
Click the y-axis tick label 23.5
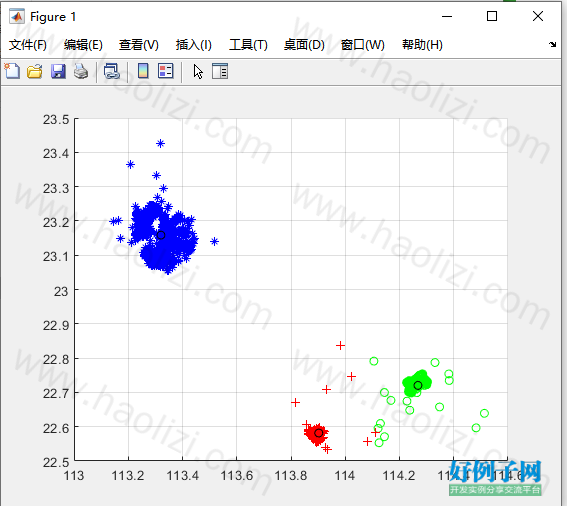coord(56,120)
